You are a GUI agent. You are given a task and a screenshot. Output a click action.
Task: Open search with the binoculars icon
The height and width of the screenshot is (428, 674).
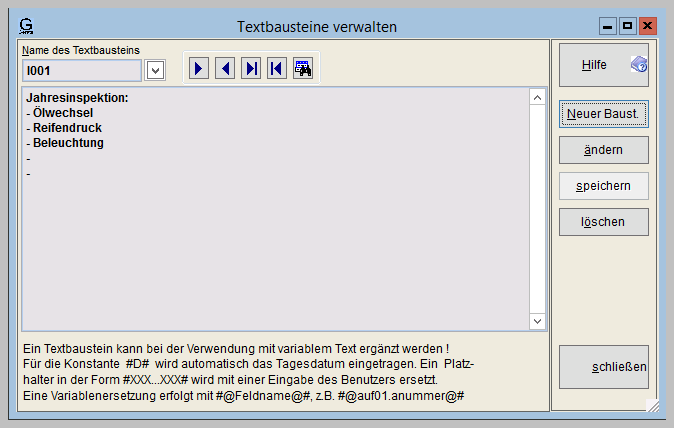[303, 68]
